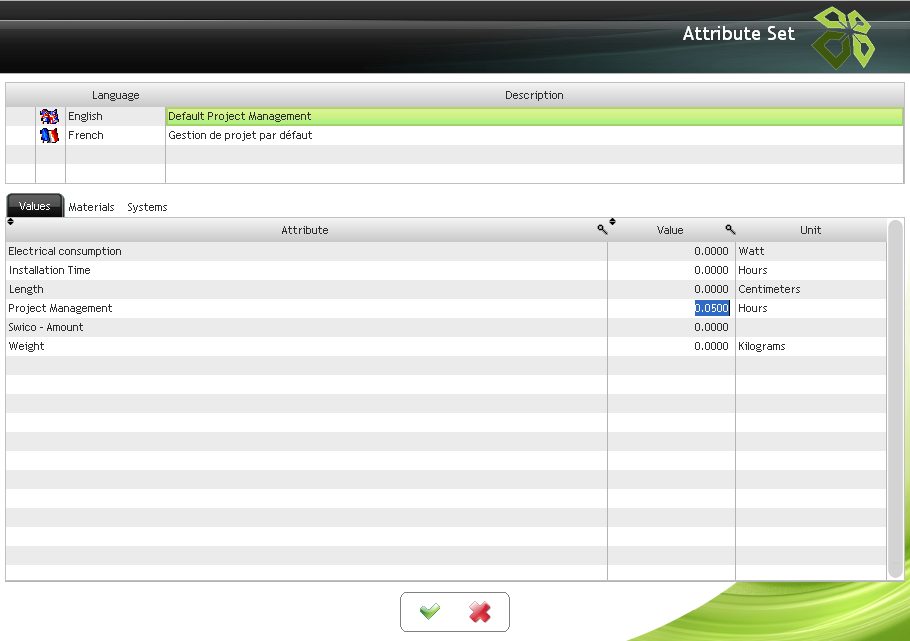The image size is (910, 641).
Task: Open search in Value column header
Action: [730, 229]
